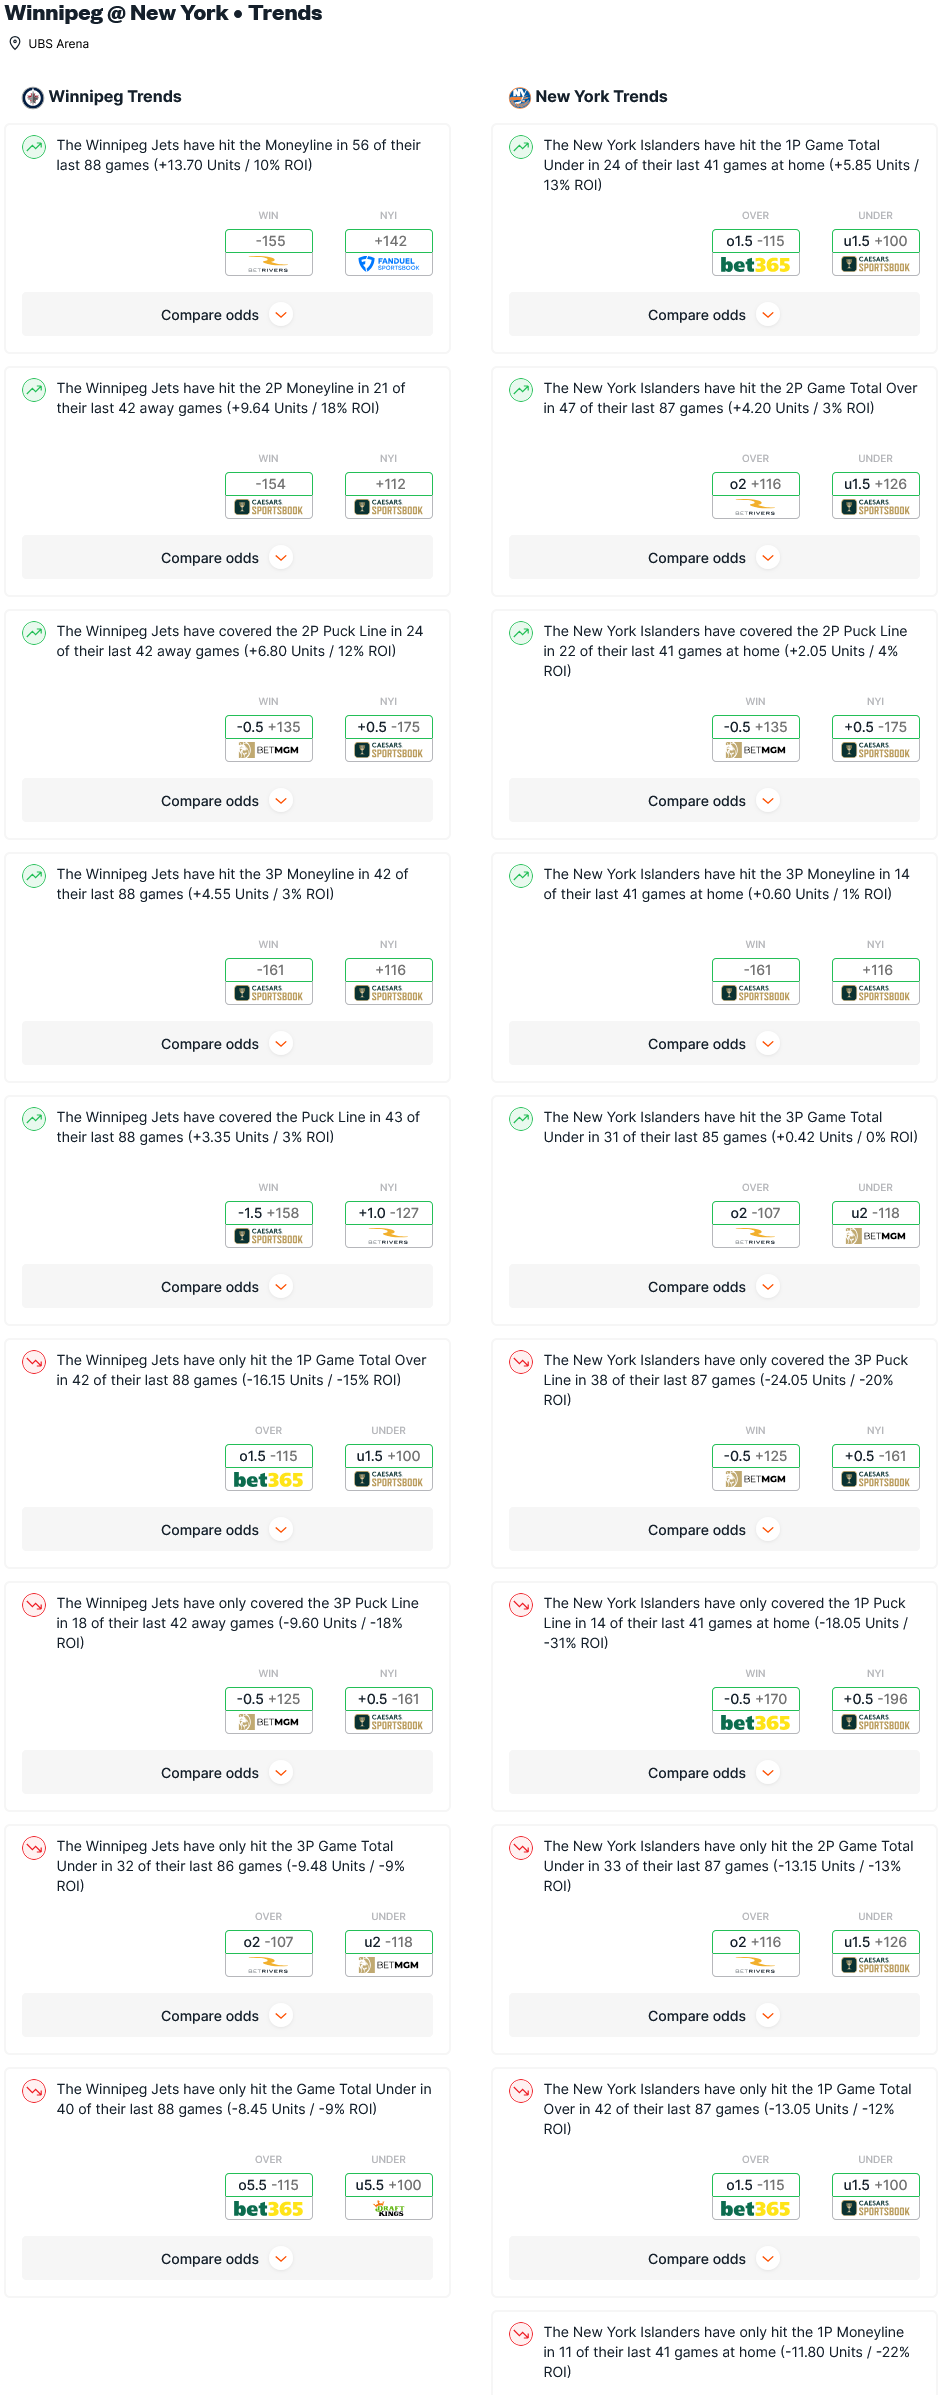This screenshot has height=2395, width=941.
Task: Select Winnipeg -155 moneyline odds
Action: point(269,241)
